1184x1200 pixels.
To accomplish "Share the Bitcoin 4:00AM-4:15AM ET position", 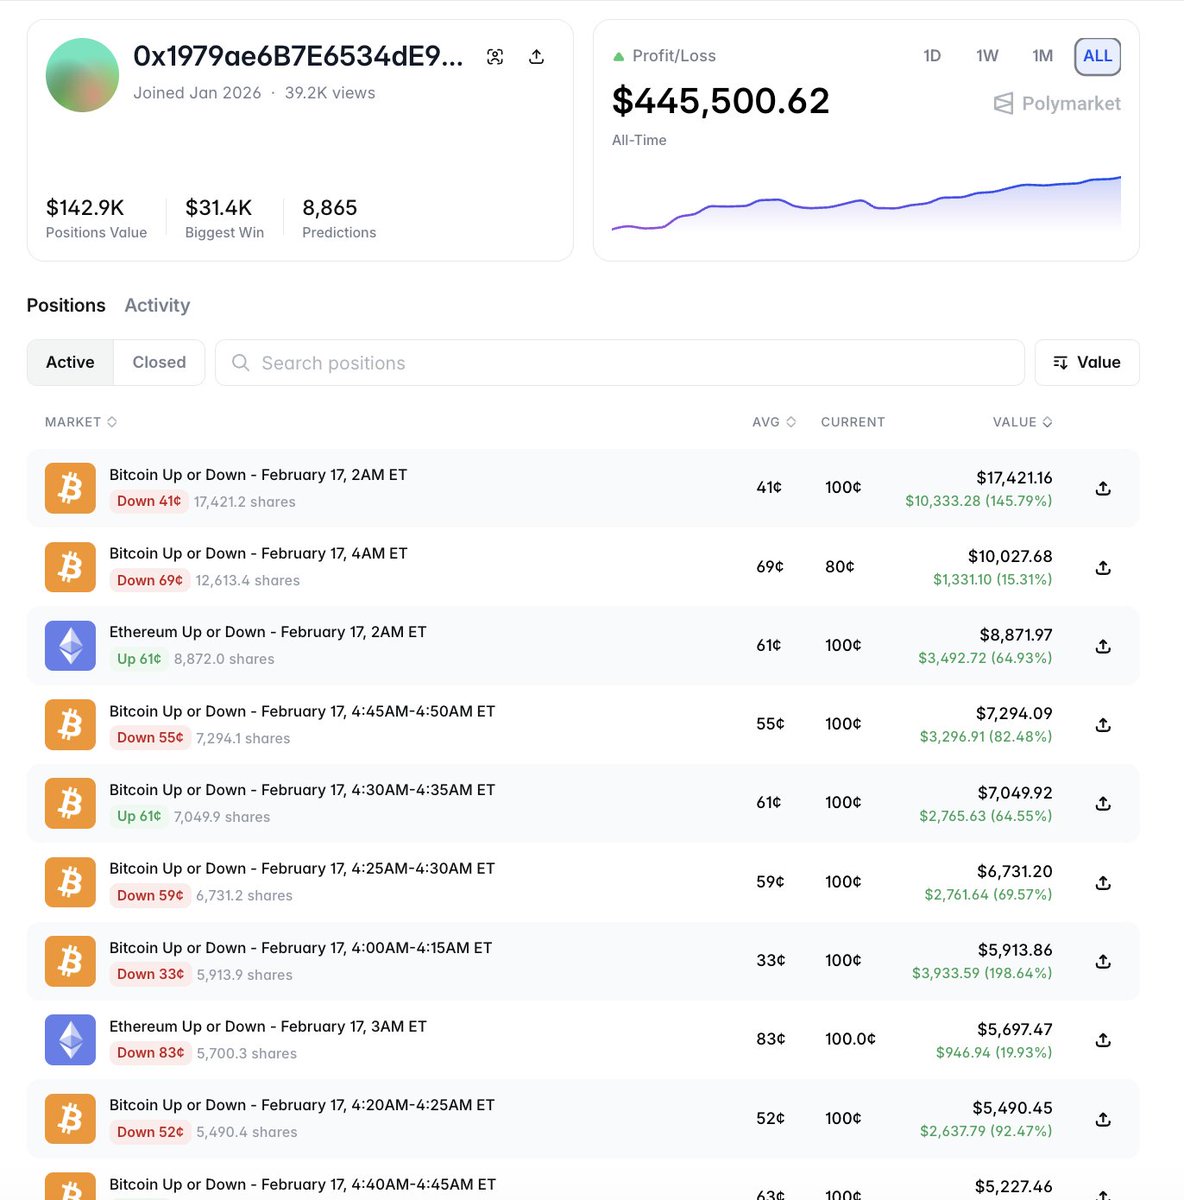I will [x=1103, y=961].
